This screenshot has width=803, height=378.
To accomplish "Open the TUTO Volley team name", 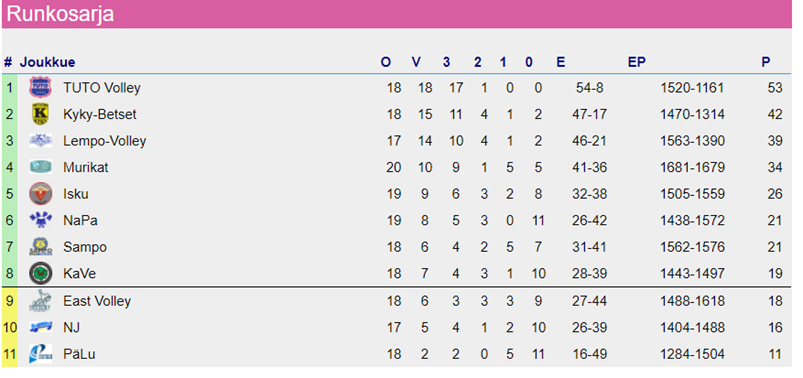I will pyautogui.click(x=102, y=88).
